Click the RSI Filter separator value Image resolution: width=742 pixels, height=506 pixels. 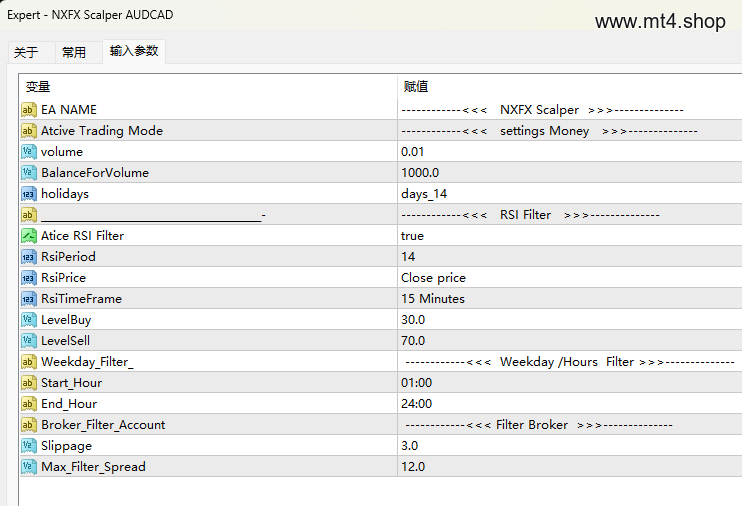(530, 215)
